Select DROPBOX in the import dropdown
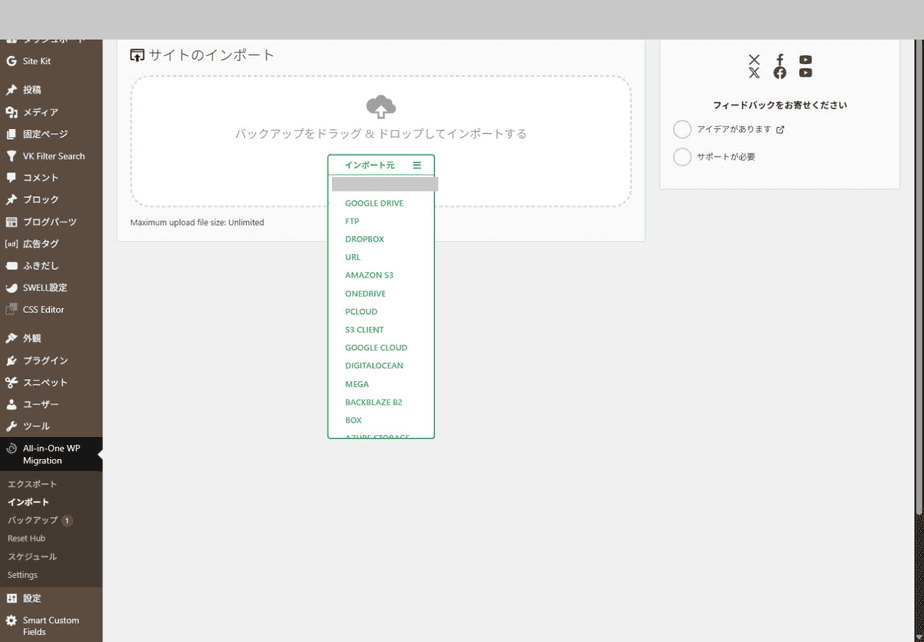This screenshot has width=924, height=642. tap(364, 239)
